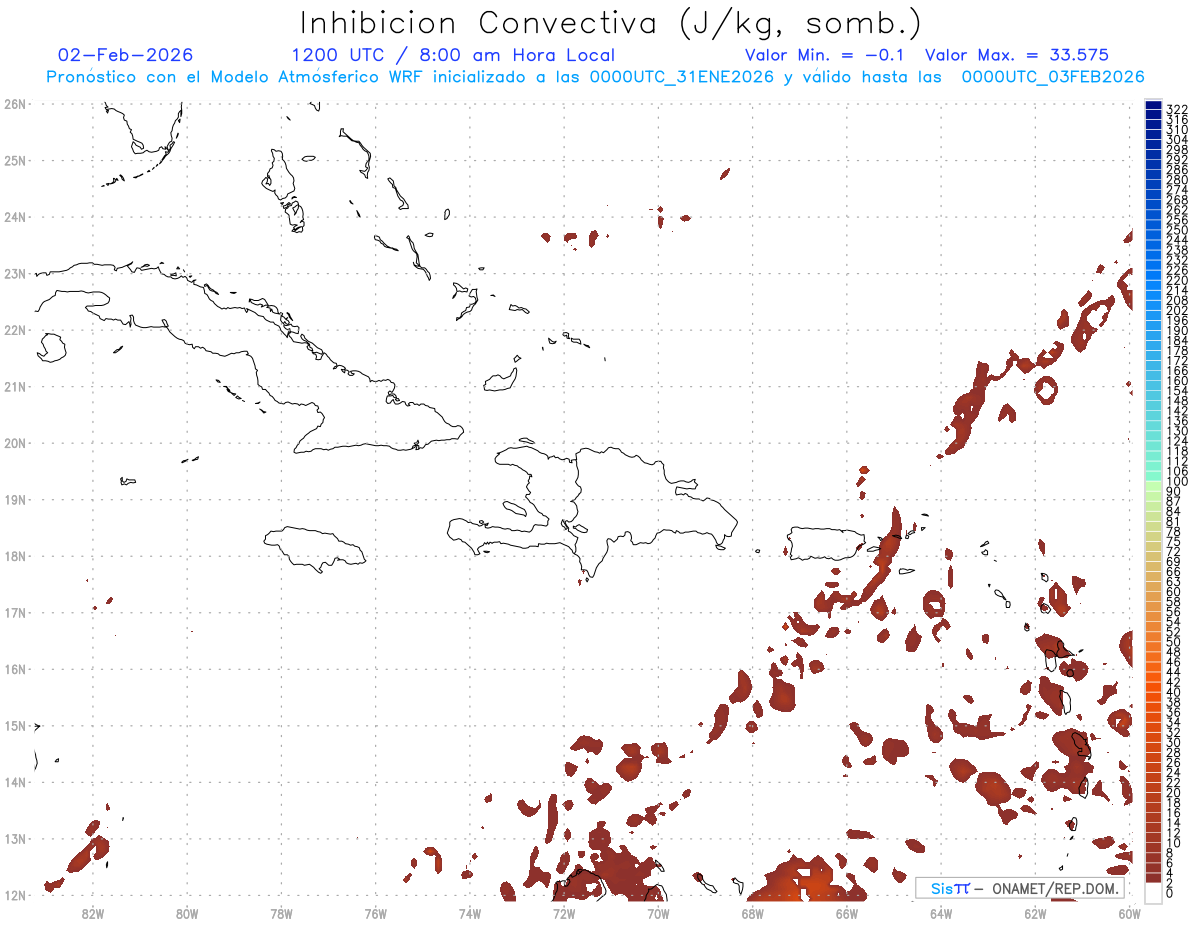1200x927 pixels.
Task: Click the colorbar scale value 0
Action: tap(1170, 893)
